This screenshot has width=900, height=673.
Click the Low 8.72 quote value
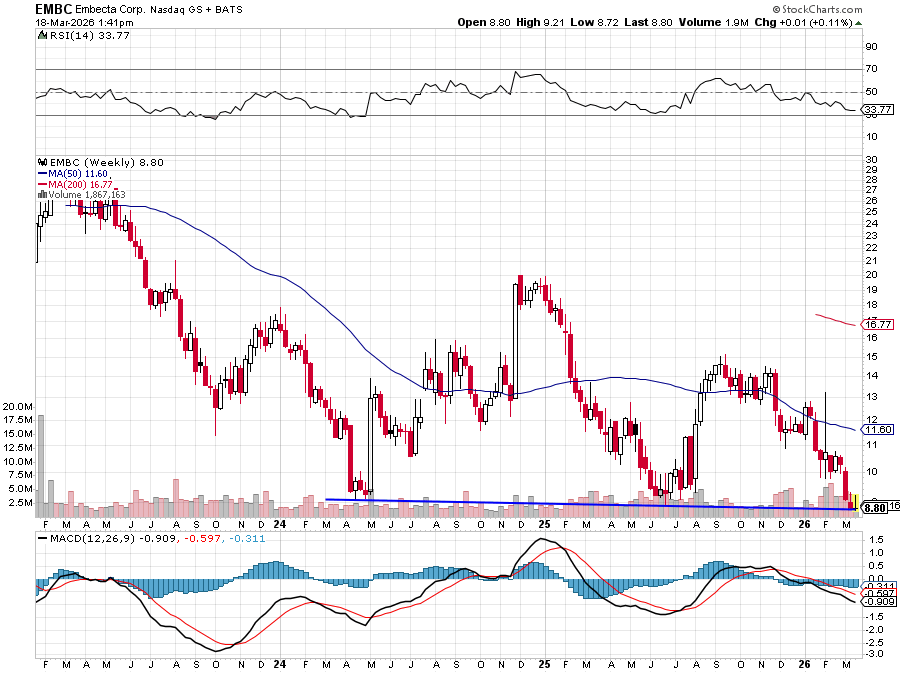594,22
